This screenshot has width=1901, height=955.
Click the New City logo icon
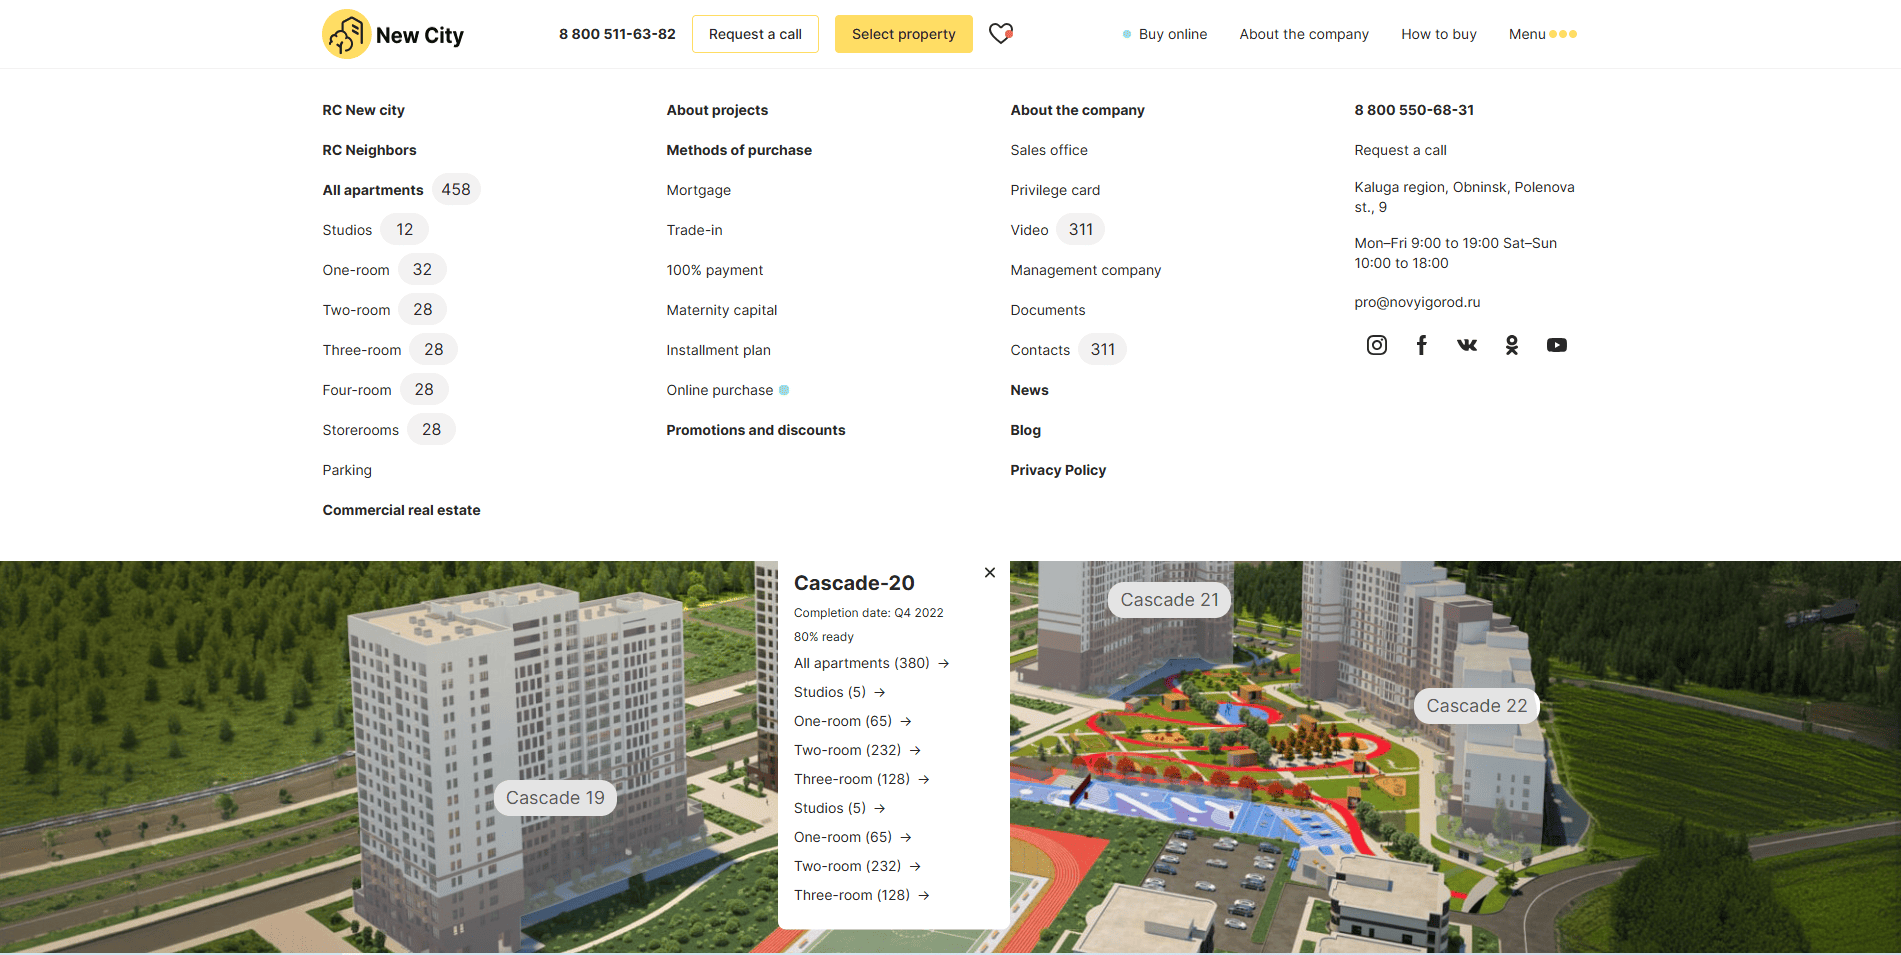tap(347, 35)
